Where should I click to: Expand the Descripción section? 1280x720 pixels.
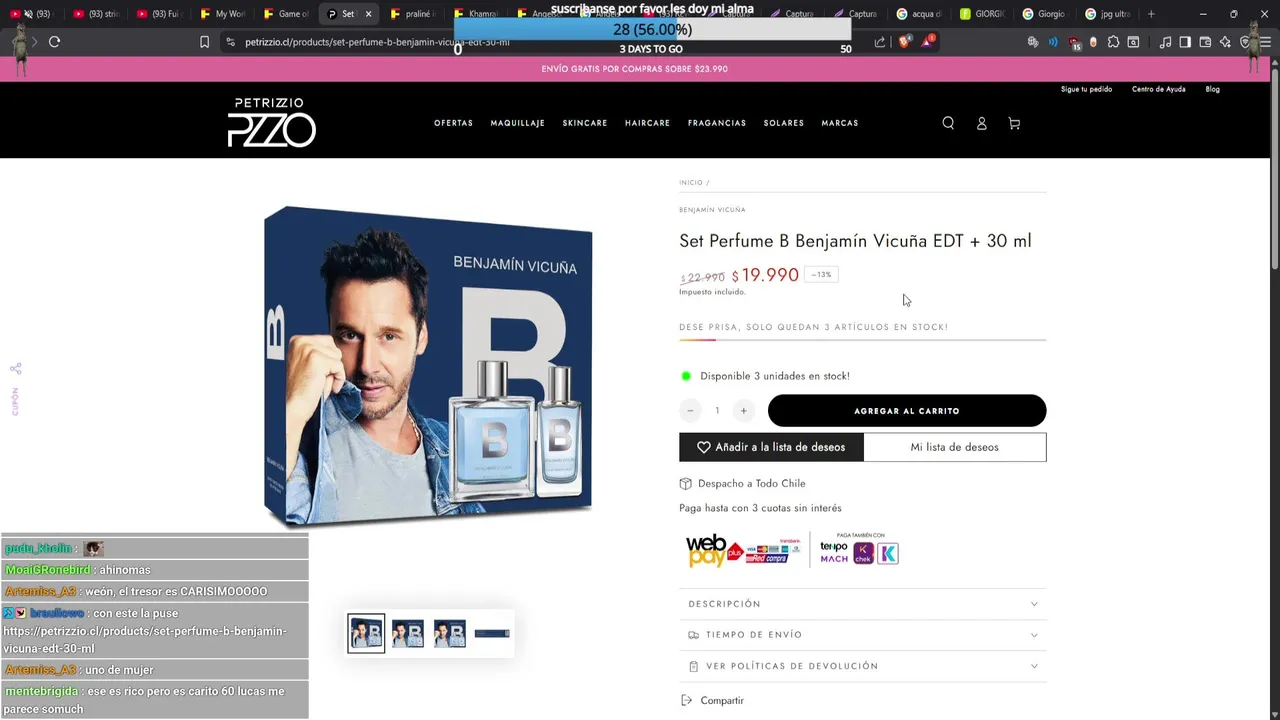point(863,604)
